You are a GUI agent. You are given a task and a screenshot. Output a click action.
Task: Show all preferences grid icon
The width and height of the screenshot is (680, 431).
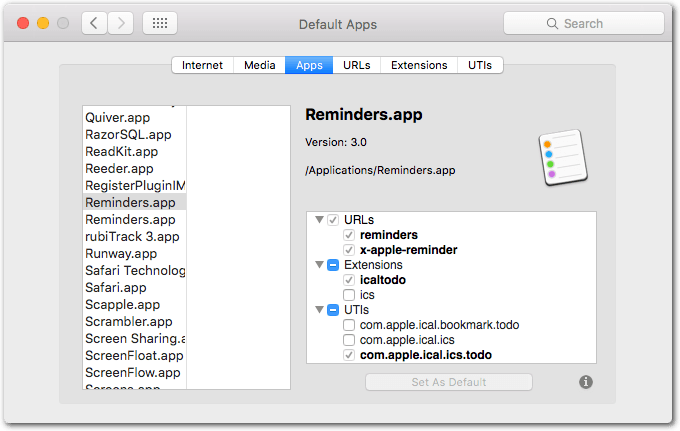click(x=160, y=23)
